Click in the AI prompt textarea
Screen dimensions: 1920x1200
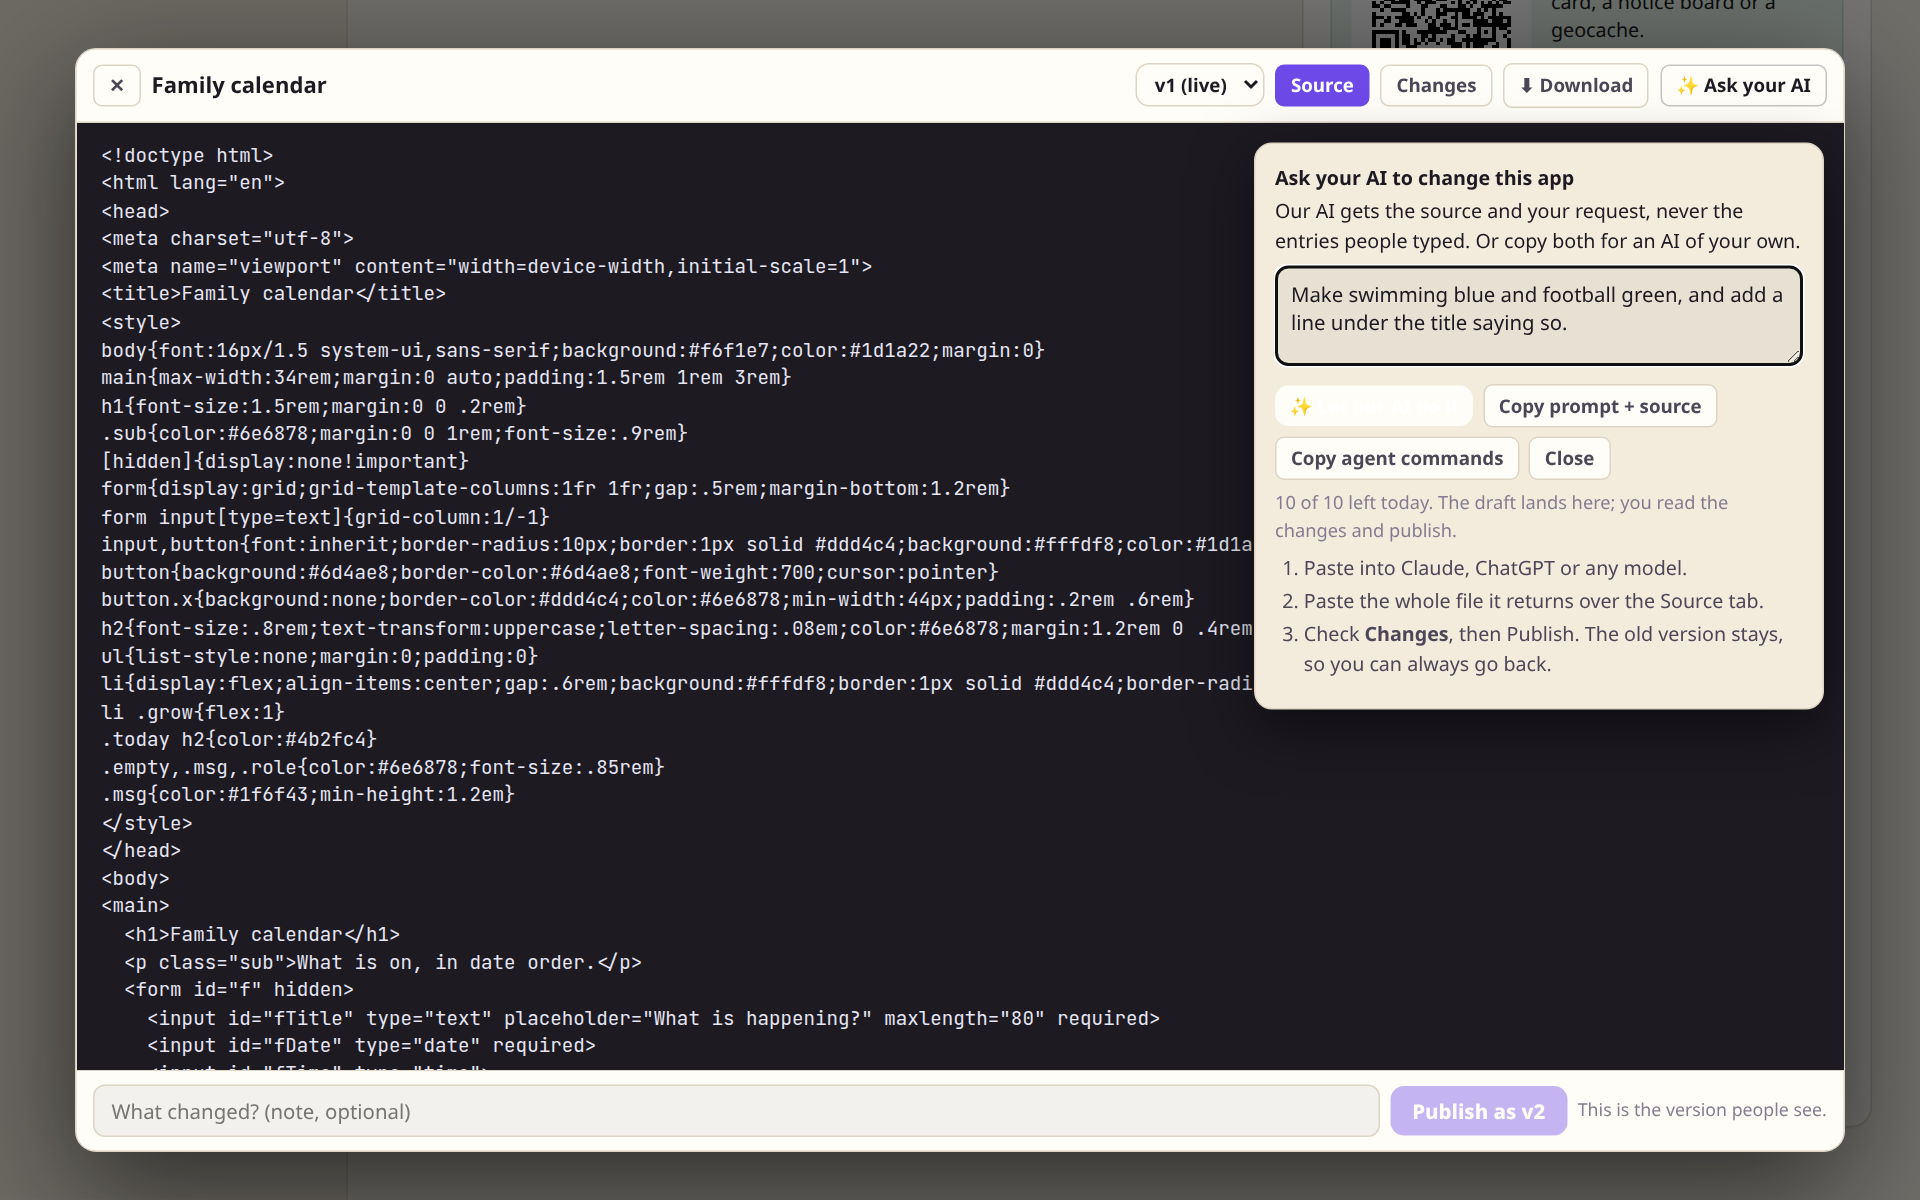[x=1538, y=316]
